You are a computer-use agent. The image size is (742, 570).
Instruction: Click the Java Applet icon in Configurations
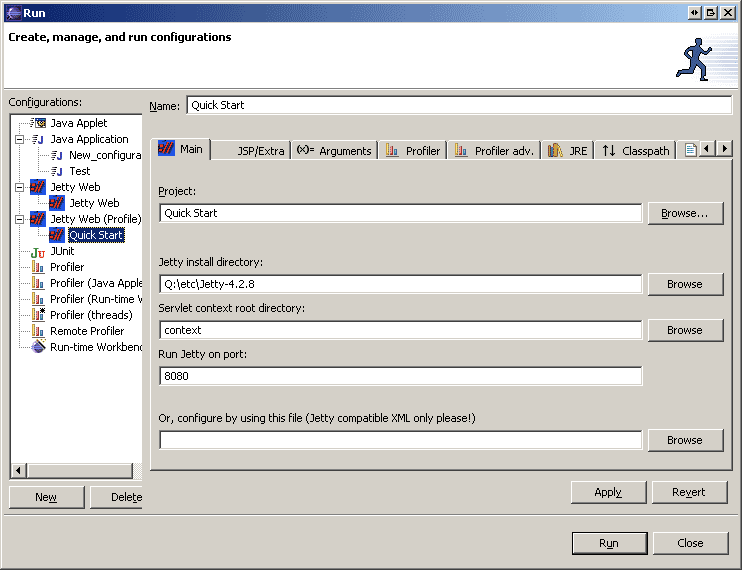coord(38,123)
